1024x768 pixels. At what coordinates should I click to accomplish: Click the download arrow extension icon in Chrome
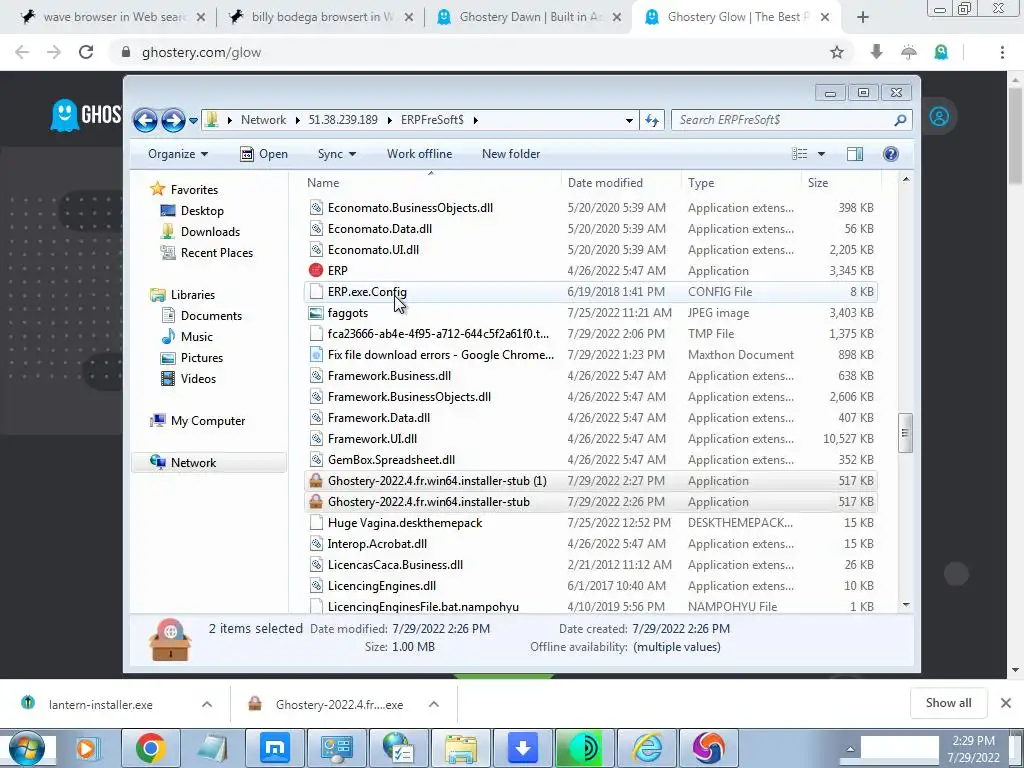[876, 52]
